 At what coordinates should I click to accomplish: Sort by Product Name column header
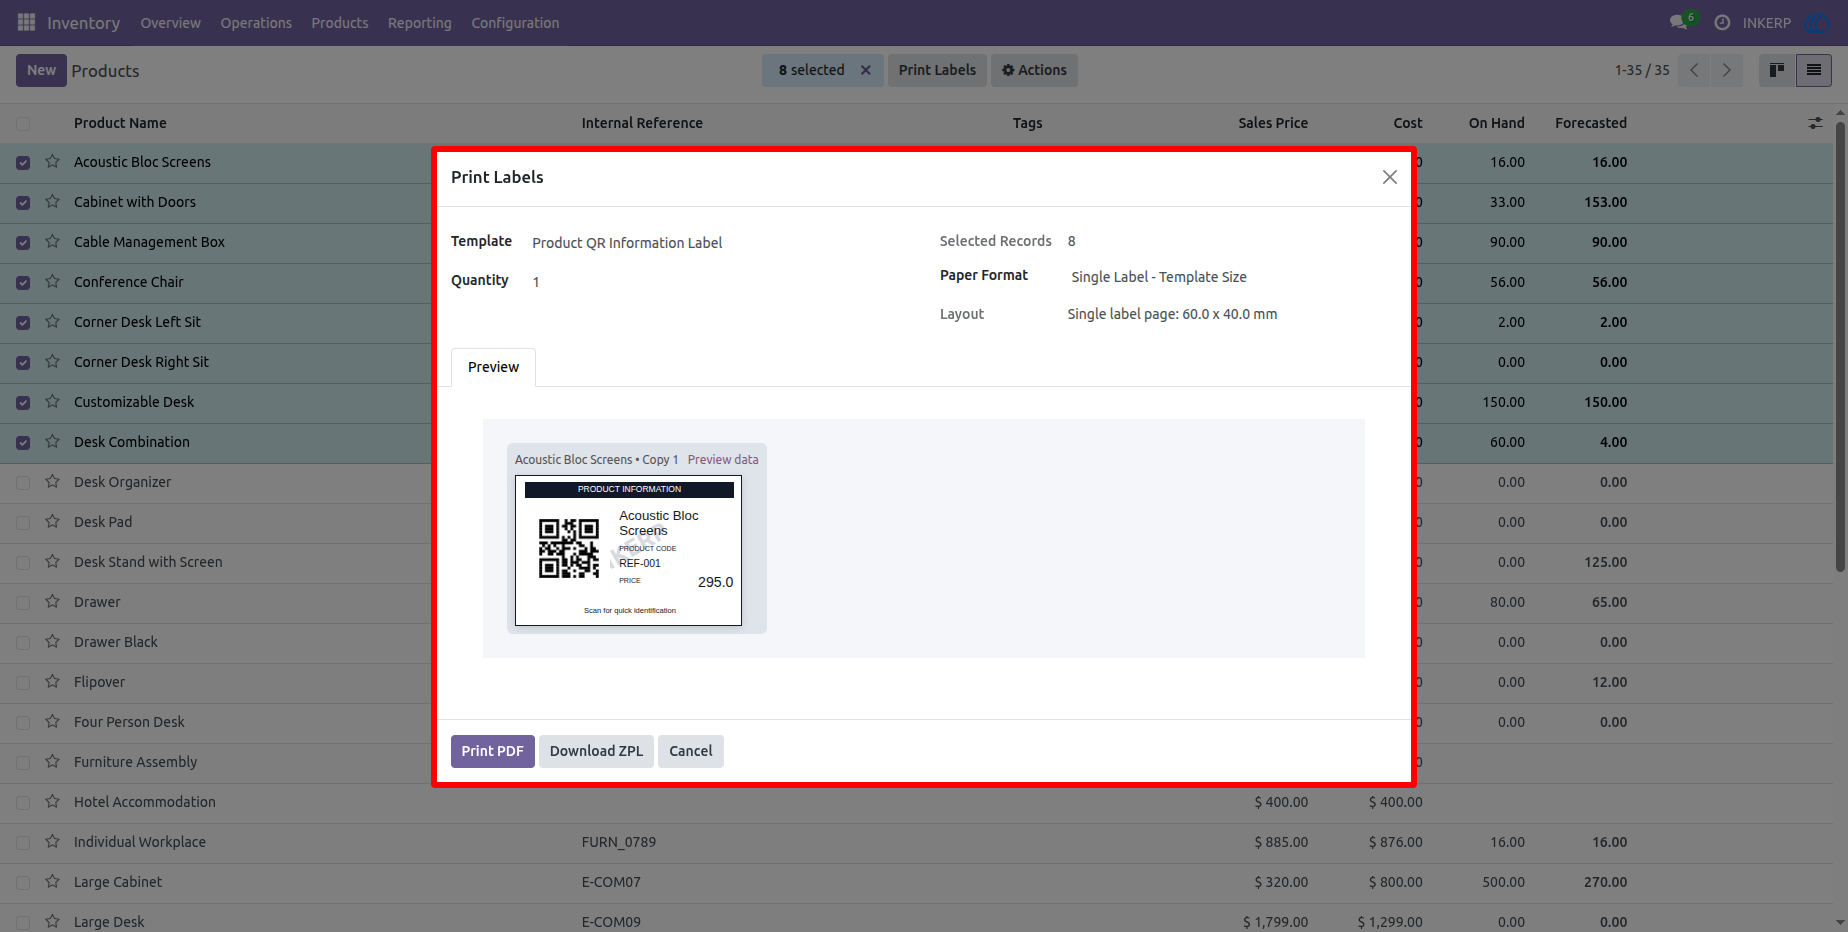[x=120, y=123]
